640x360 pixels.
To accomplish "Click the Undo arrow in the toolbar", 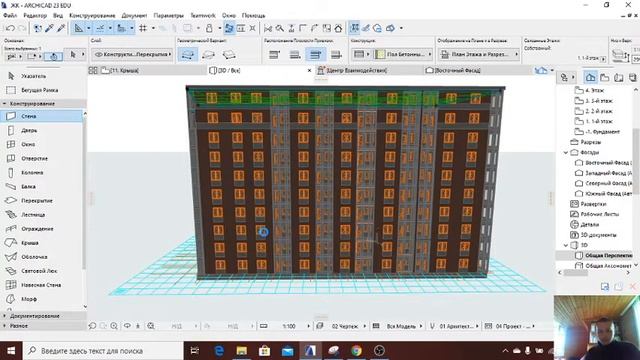I will 10,28.
